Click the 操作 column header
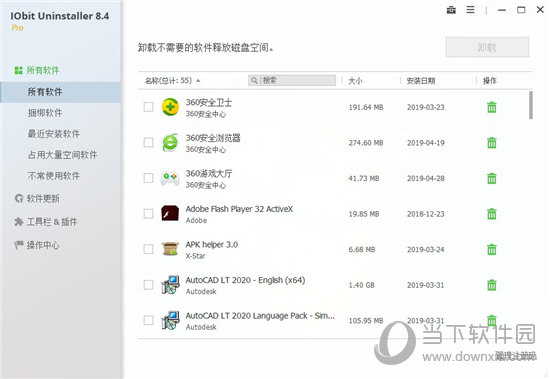This screenshot has height=379, width=550. pyautogui.click(x=490, y=81)
